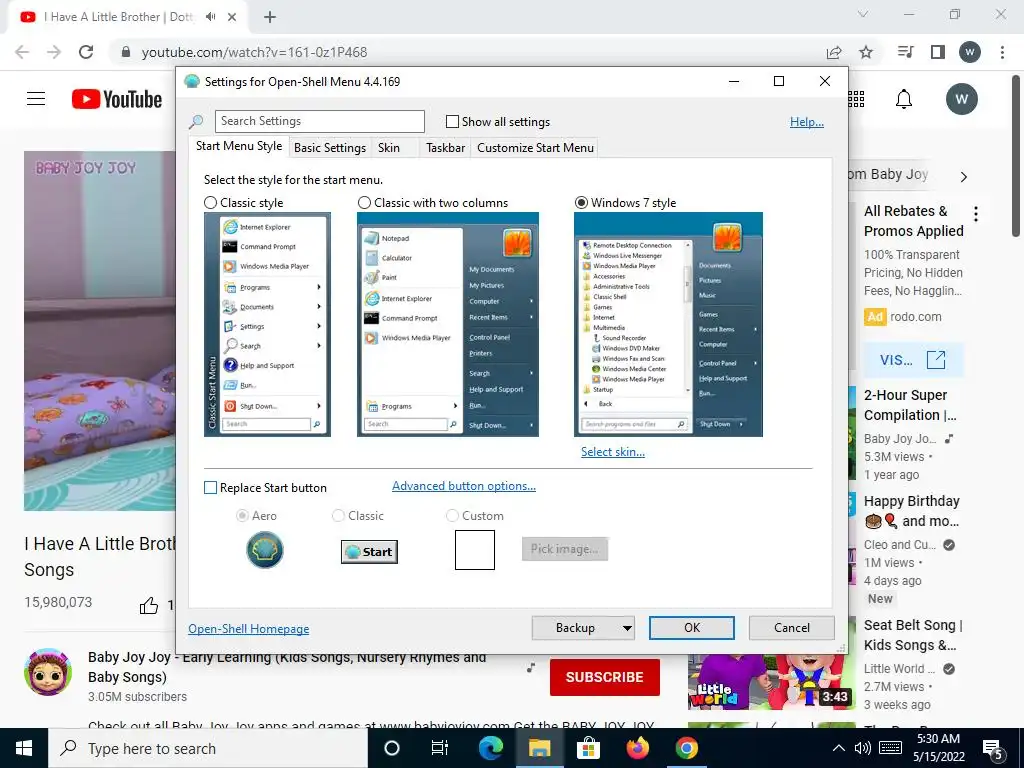The height and width of the screenshot is (768, 1024).
Task: Click Classic style preview image
Action: 267,325
